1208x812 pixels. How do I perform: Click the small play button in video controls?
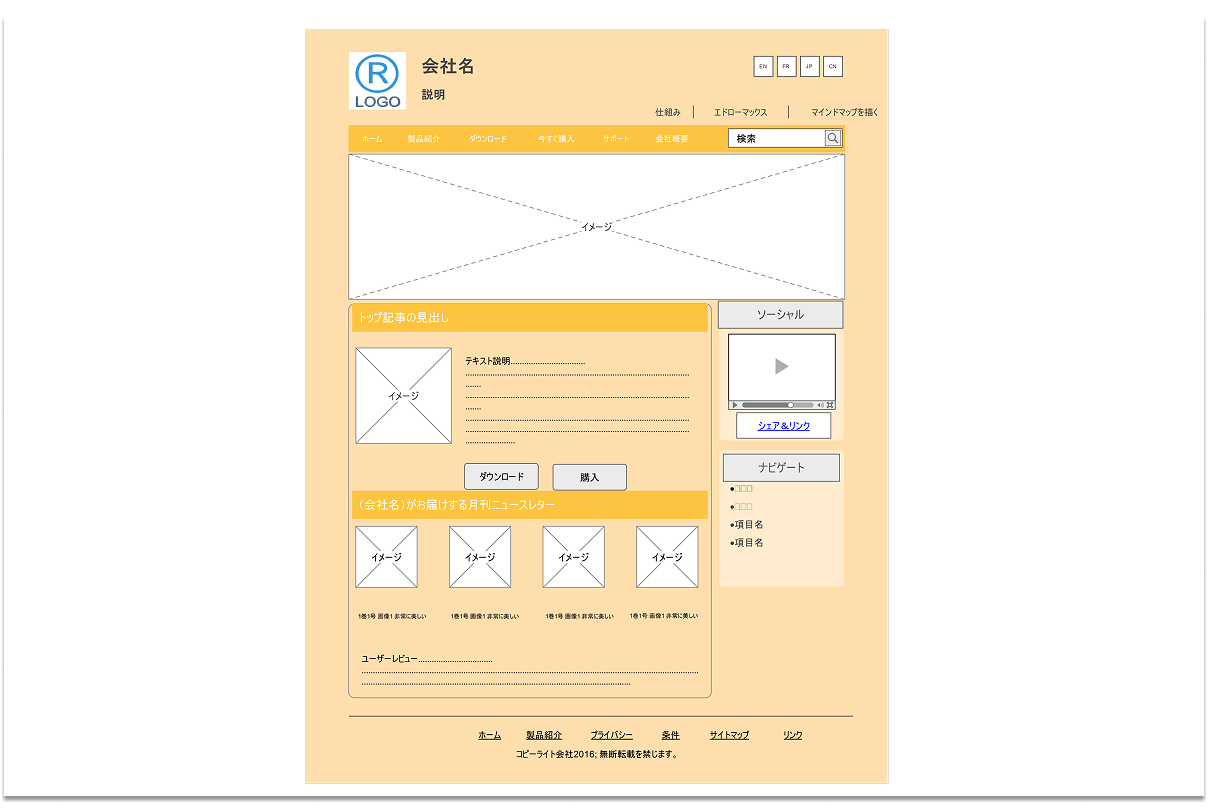tap(735, 405)
